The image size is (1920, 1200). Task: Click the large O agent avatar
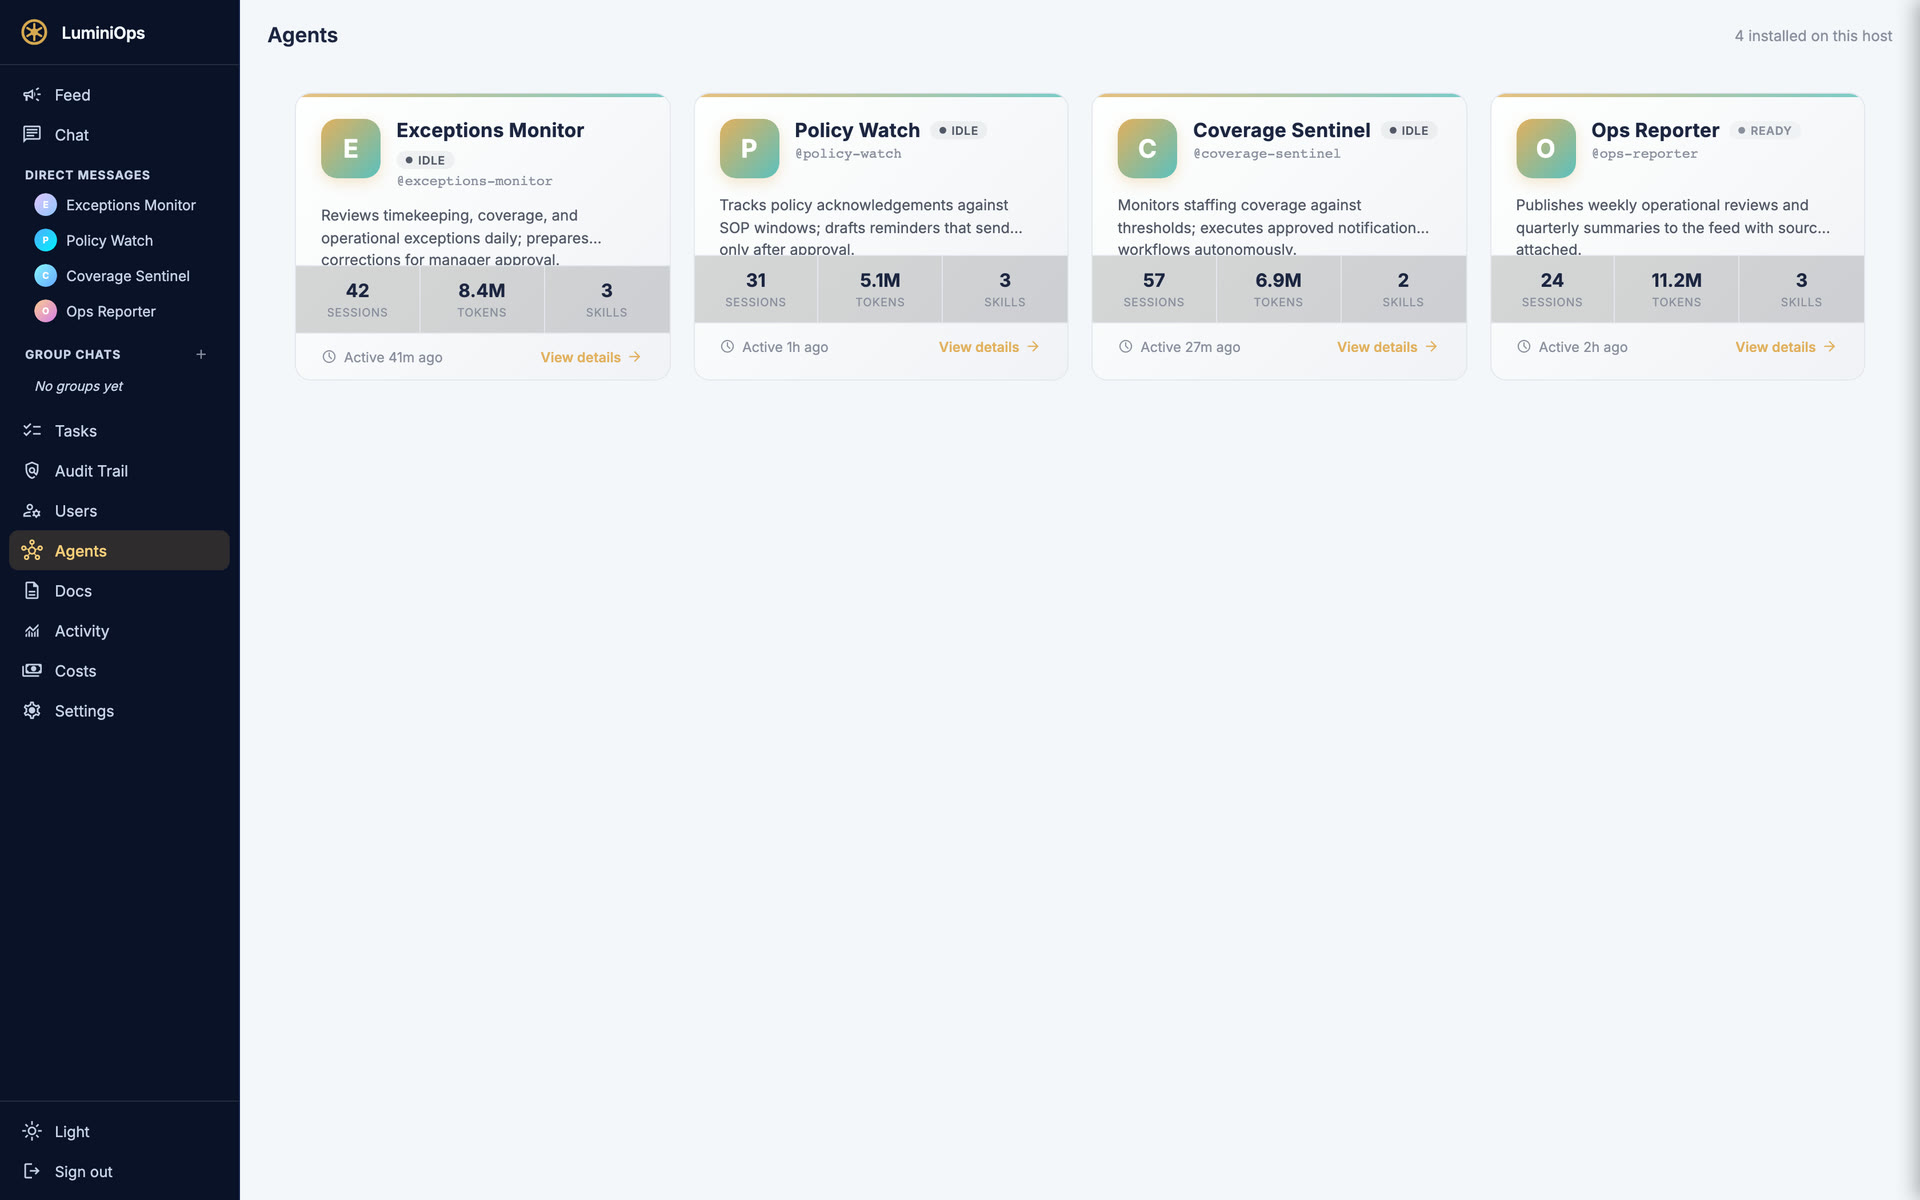tap(1545, 148)
